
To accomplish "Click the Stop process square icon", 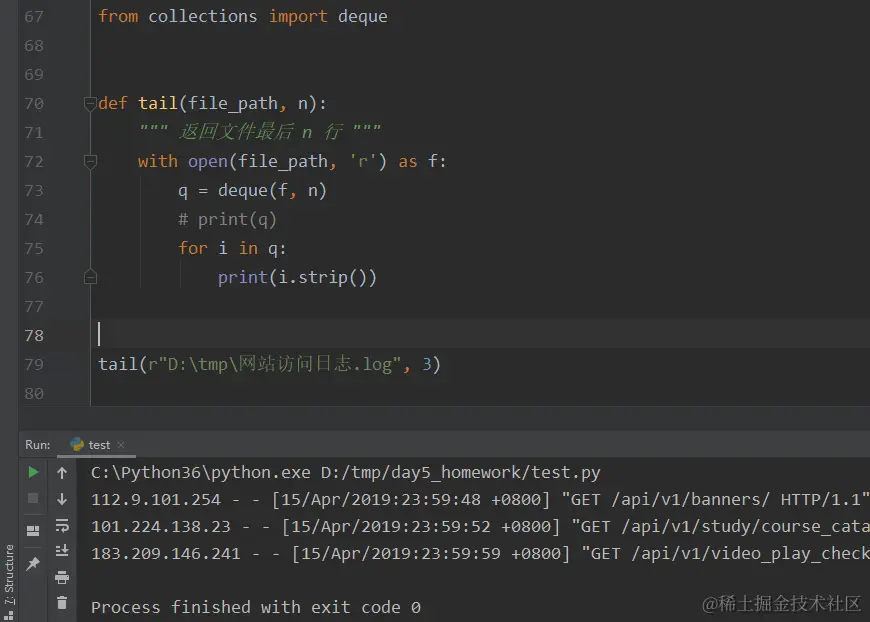I will [33, 498].
